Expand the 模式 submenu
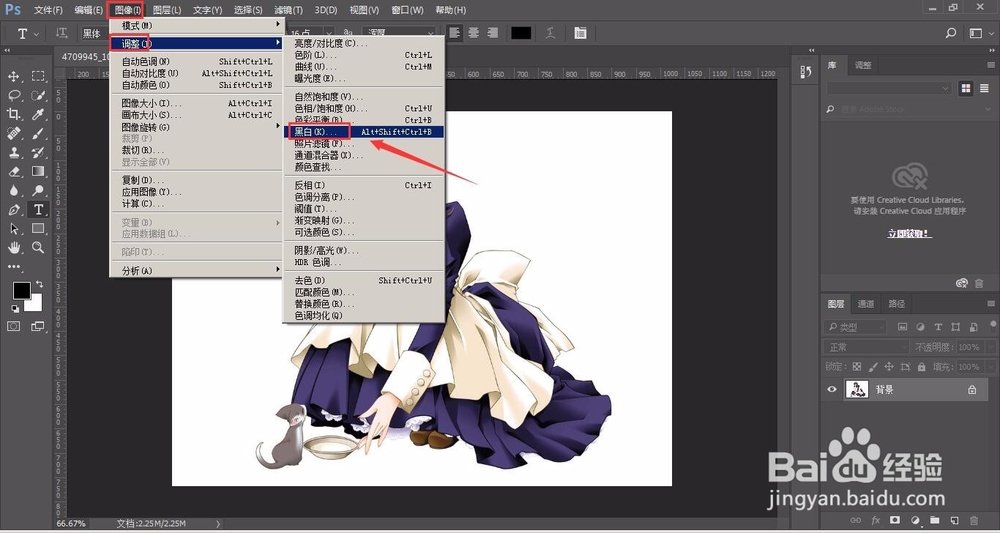 coord(196,25)
